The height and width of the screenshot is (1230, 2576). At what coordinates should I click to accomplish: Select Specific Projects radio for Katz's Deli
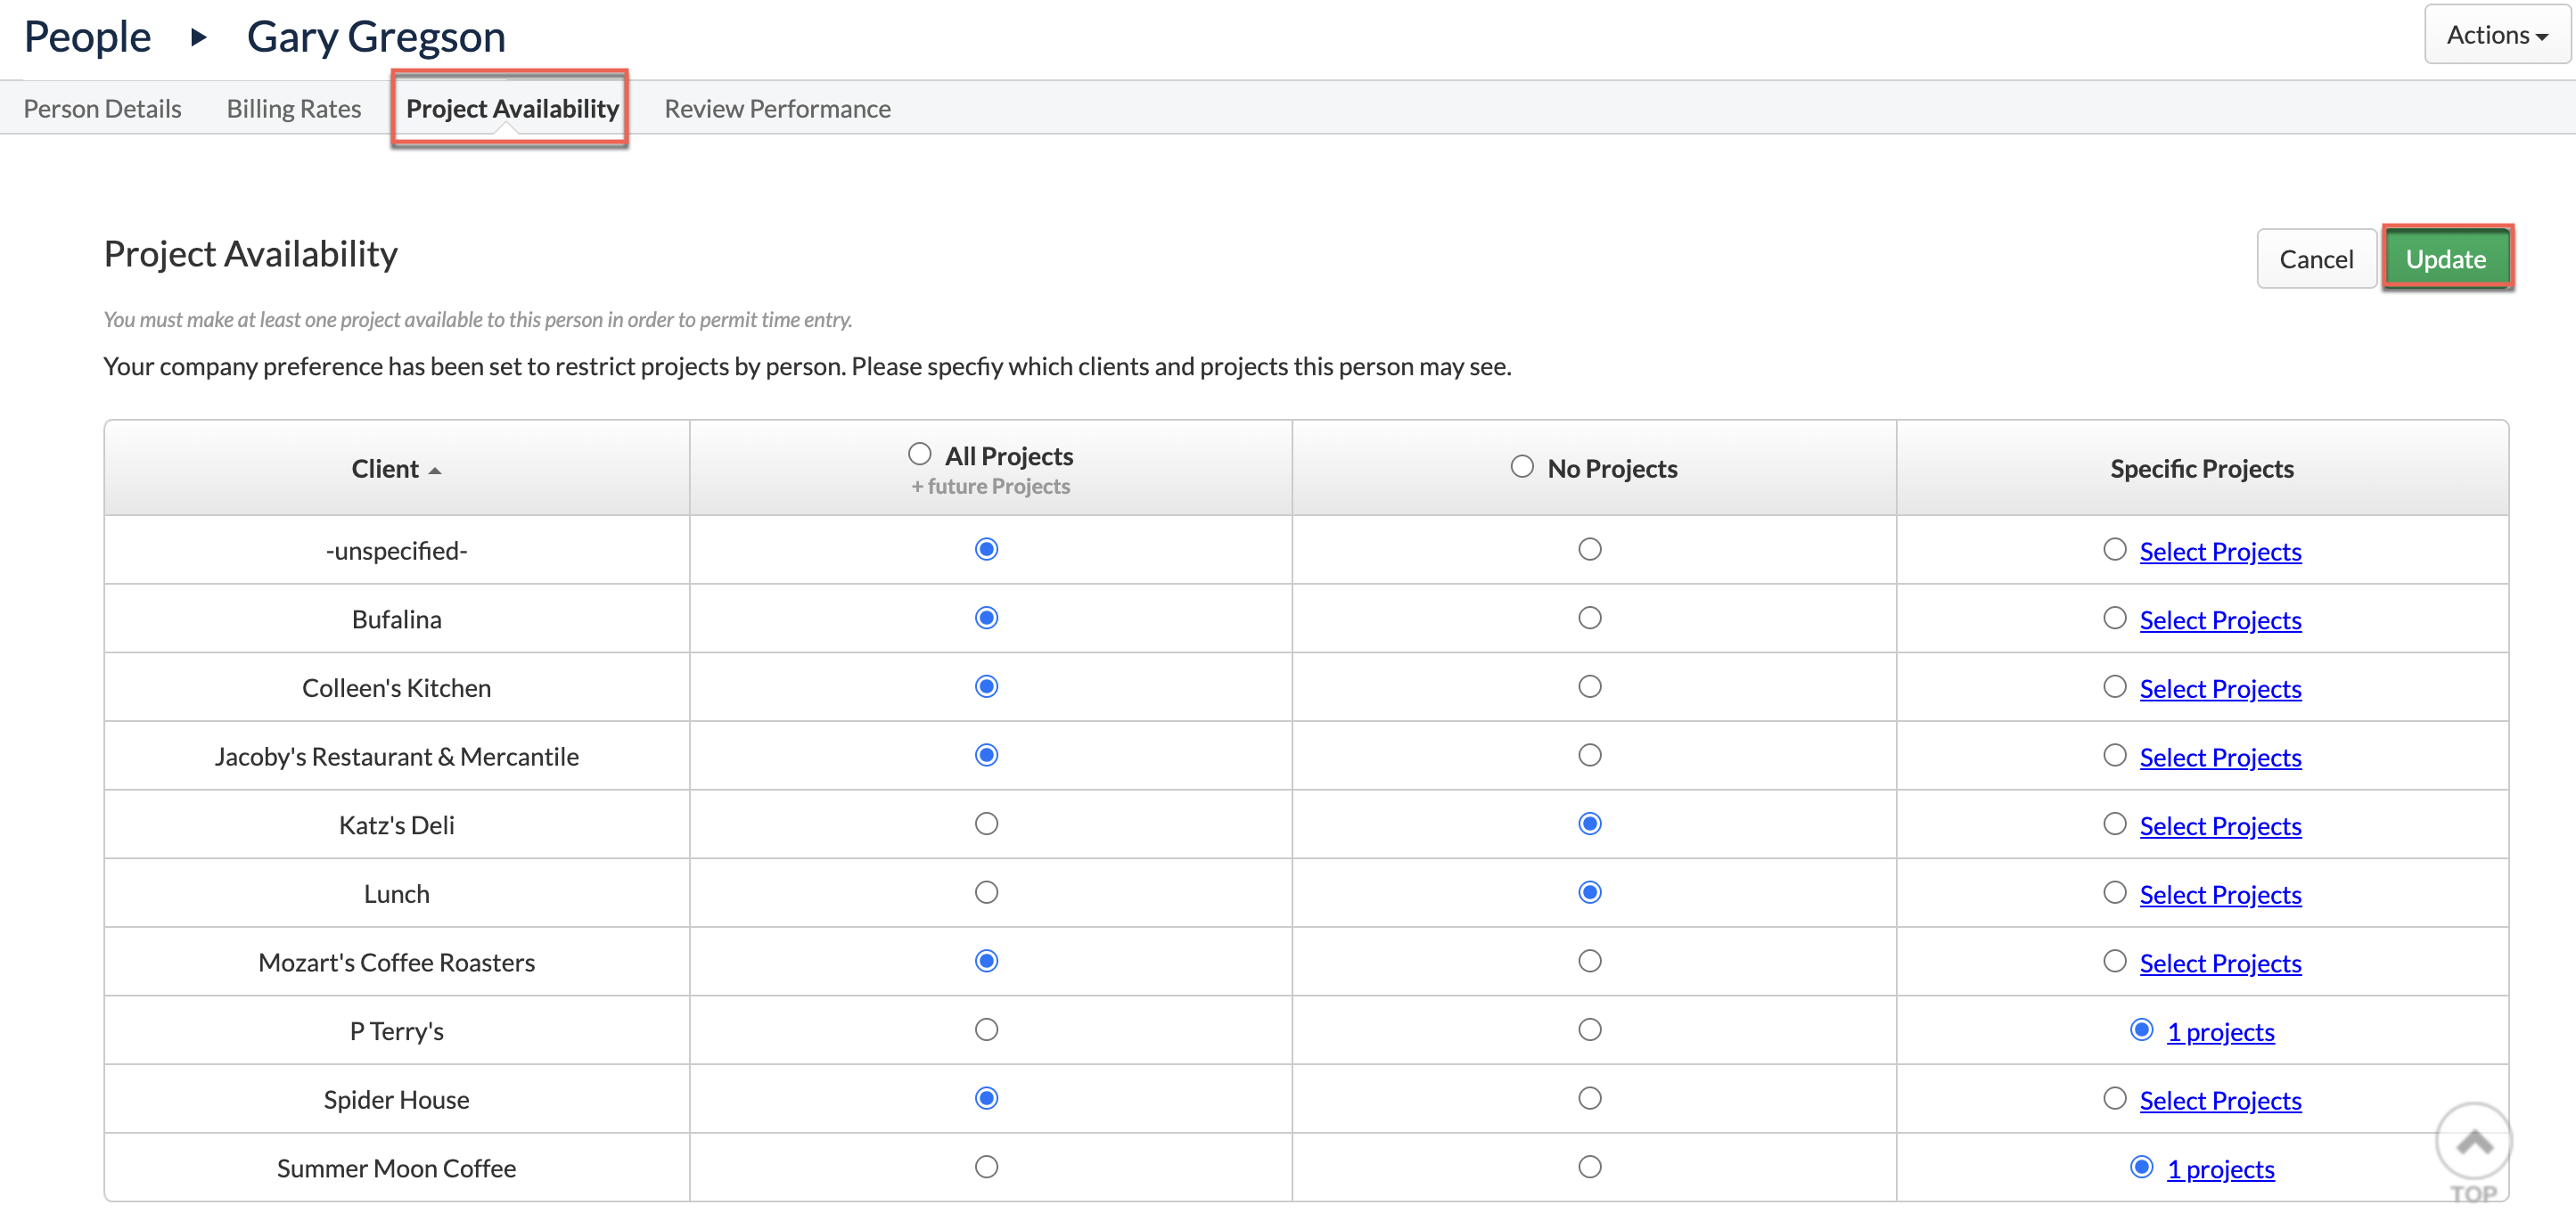click(2114, 824)
